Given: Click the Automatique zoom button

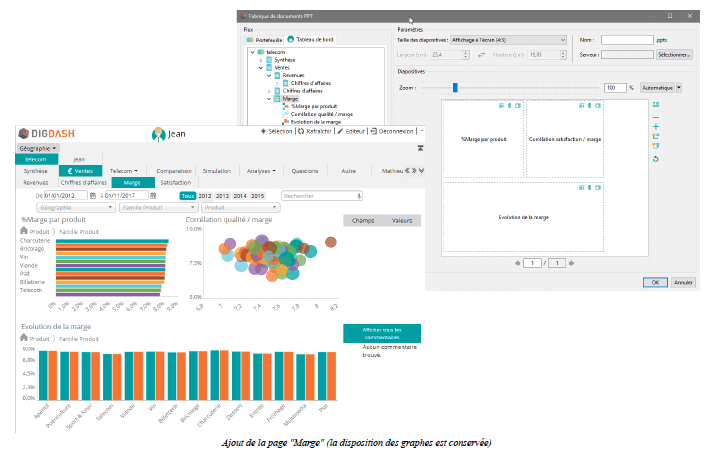Looking at the screenshot, I should click(657, 88).
